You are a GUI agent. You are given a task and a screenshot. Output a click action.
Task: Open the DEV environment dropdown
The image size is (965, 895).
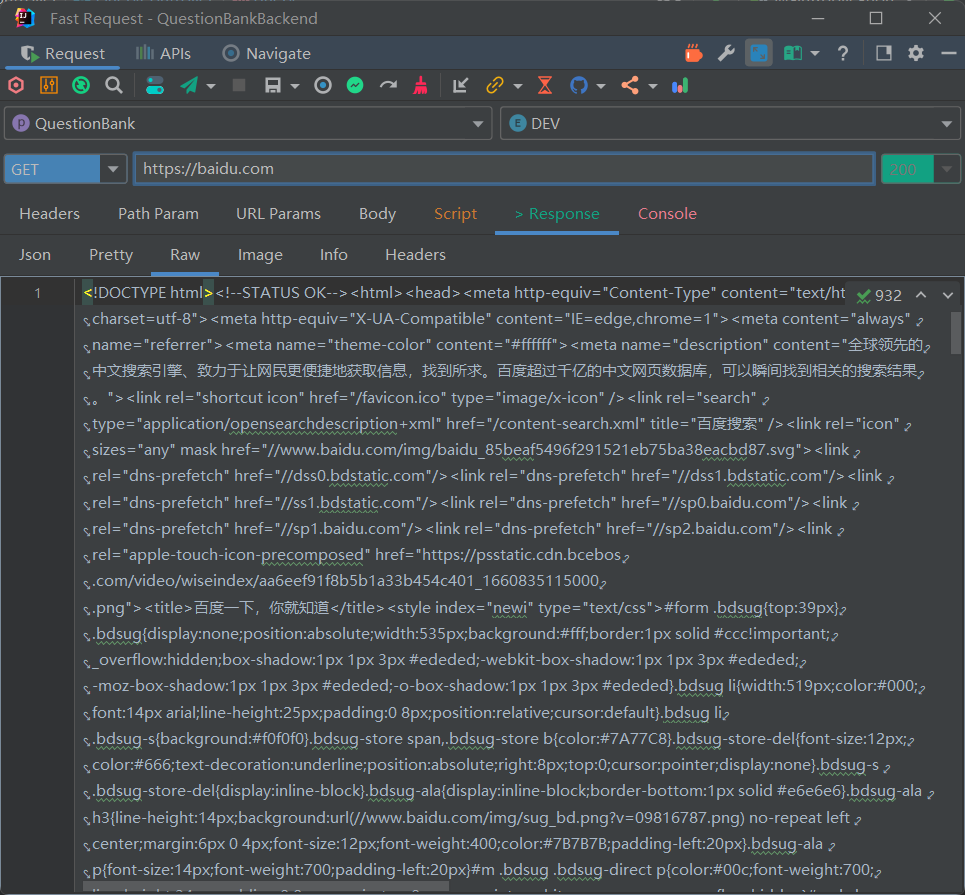click(730, 124)
